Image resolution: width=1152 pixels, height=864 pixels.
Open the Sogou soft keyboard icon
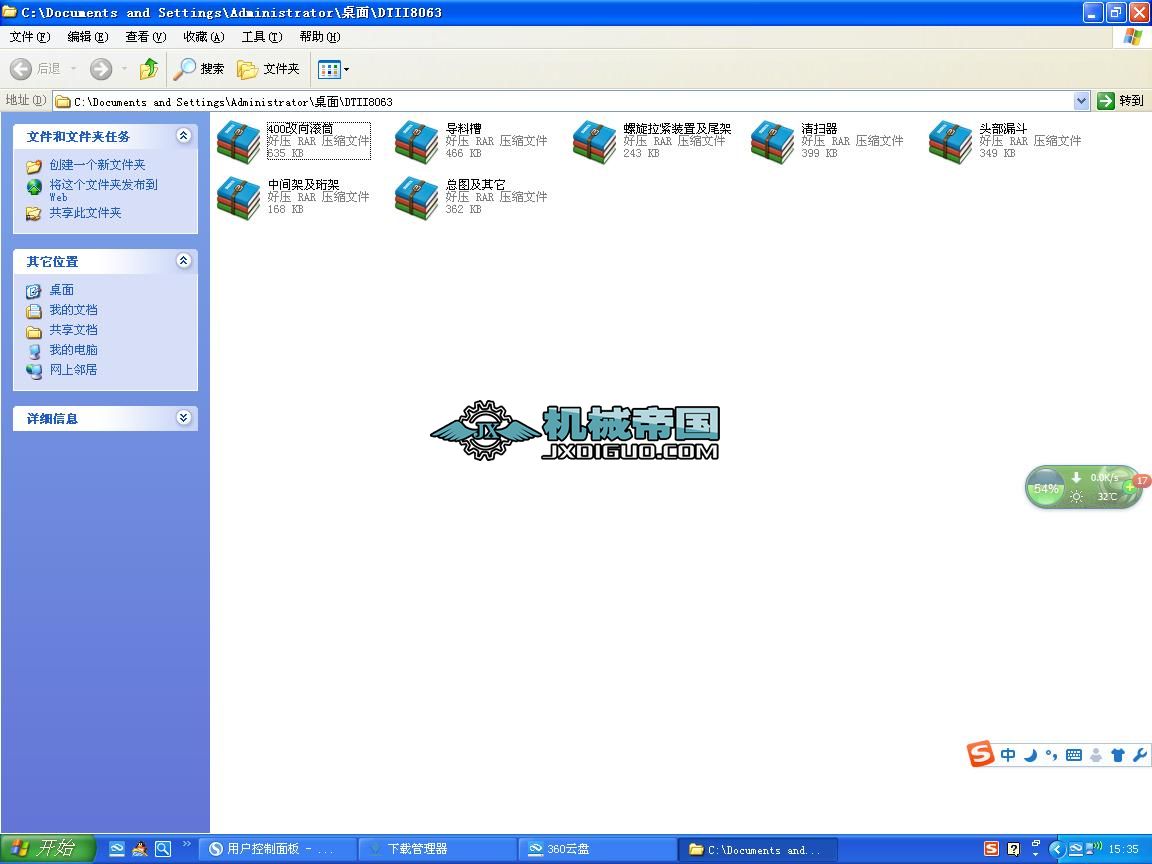[x=1073, y=755]
